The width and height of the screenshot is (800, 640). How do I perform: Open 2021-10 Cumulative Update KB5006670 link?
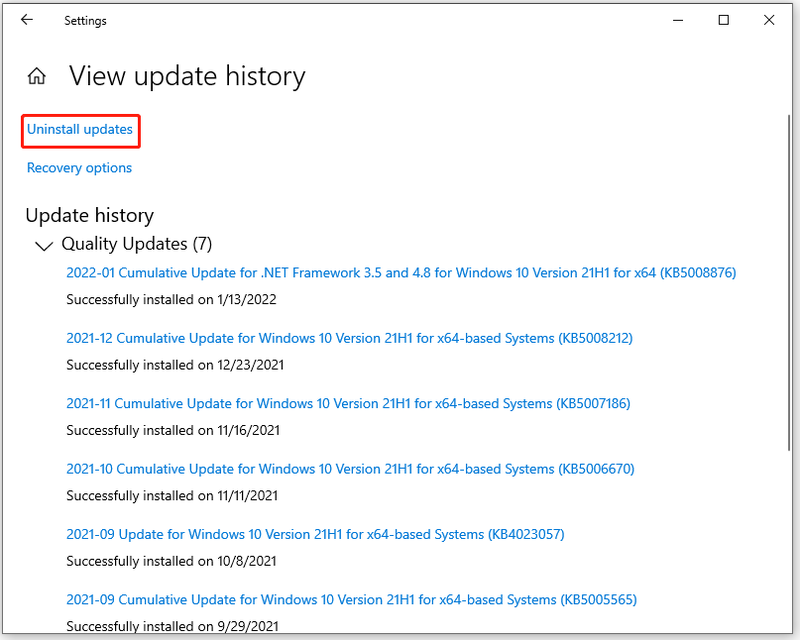[350, 469]
